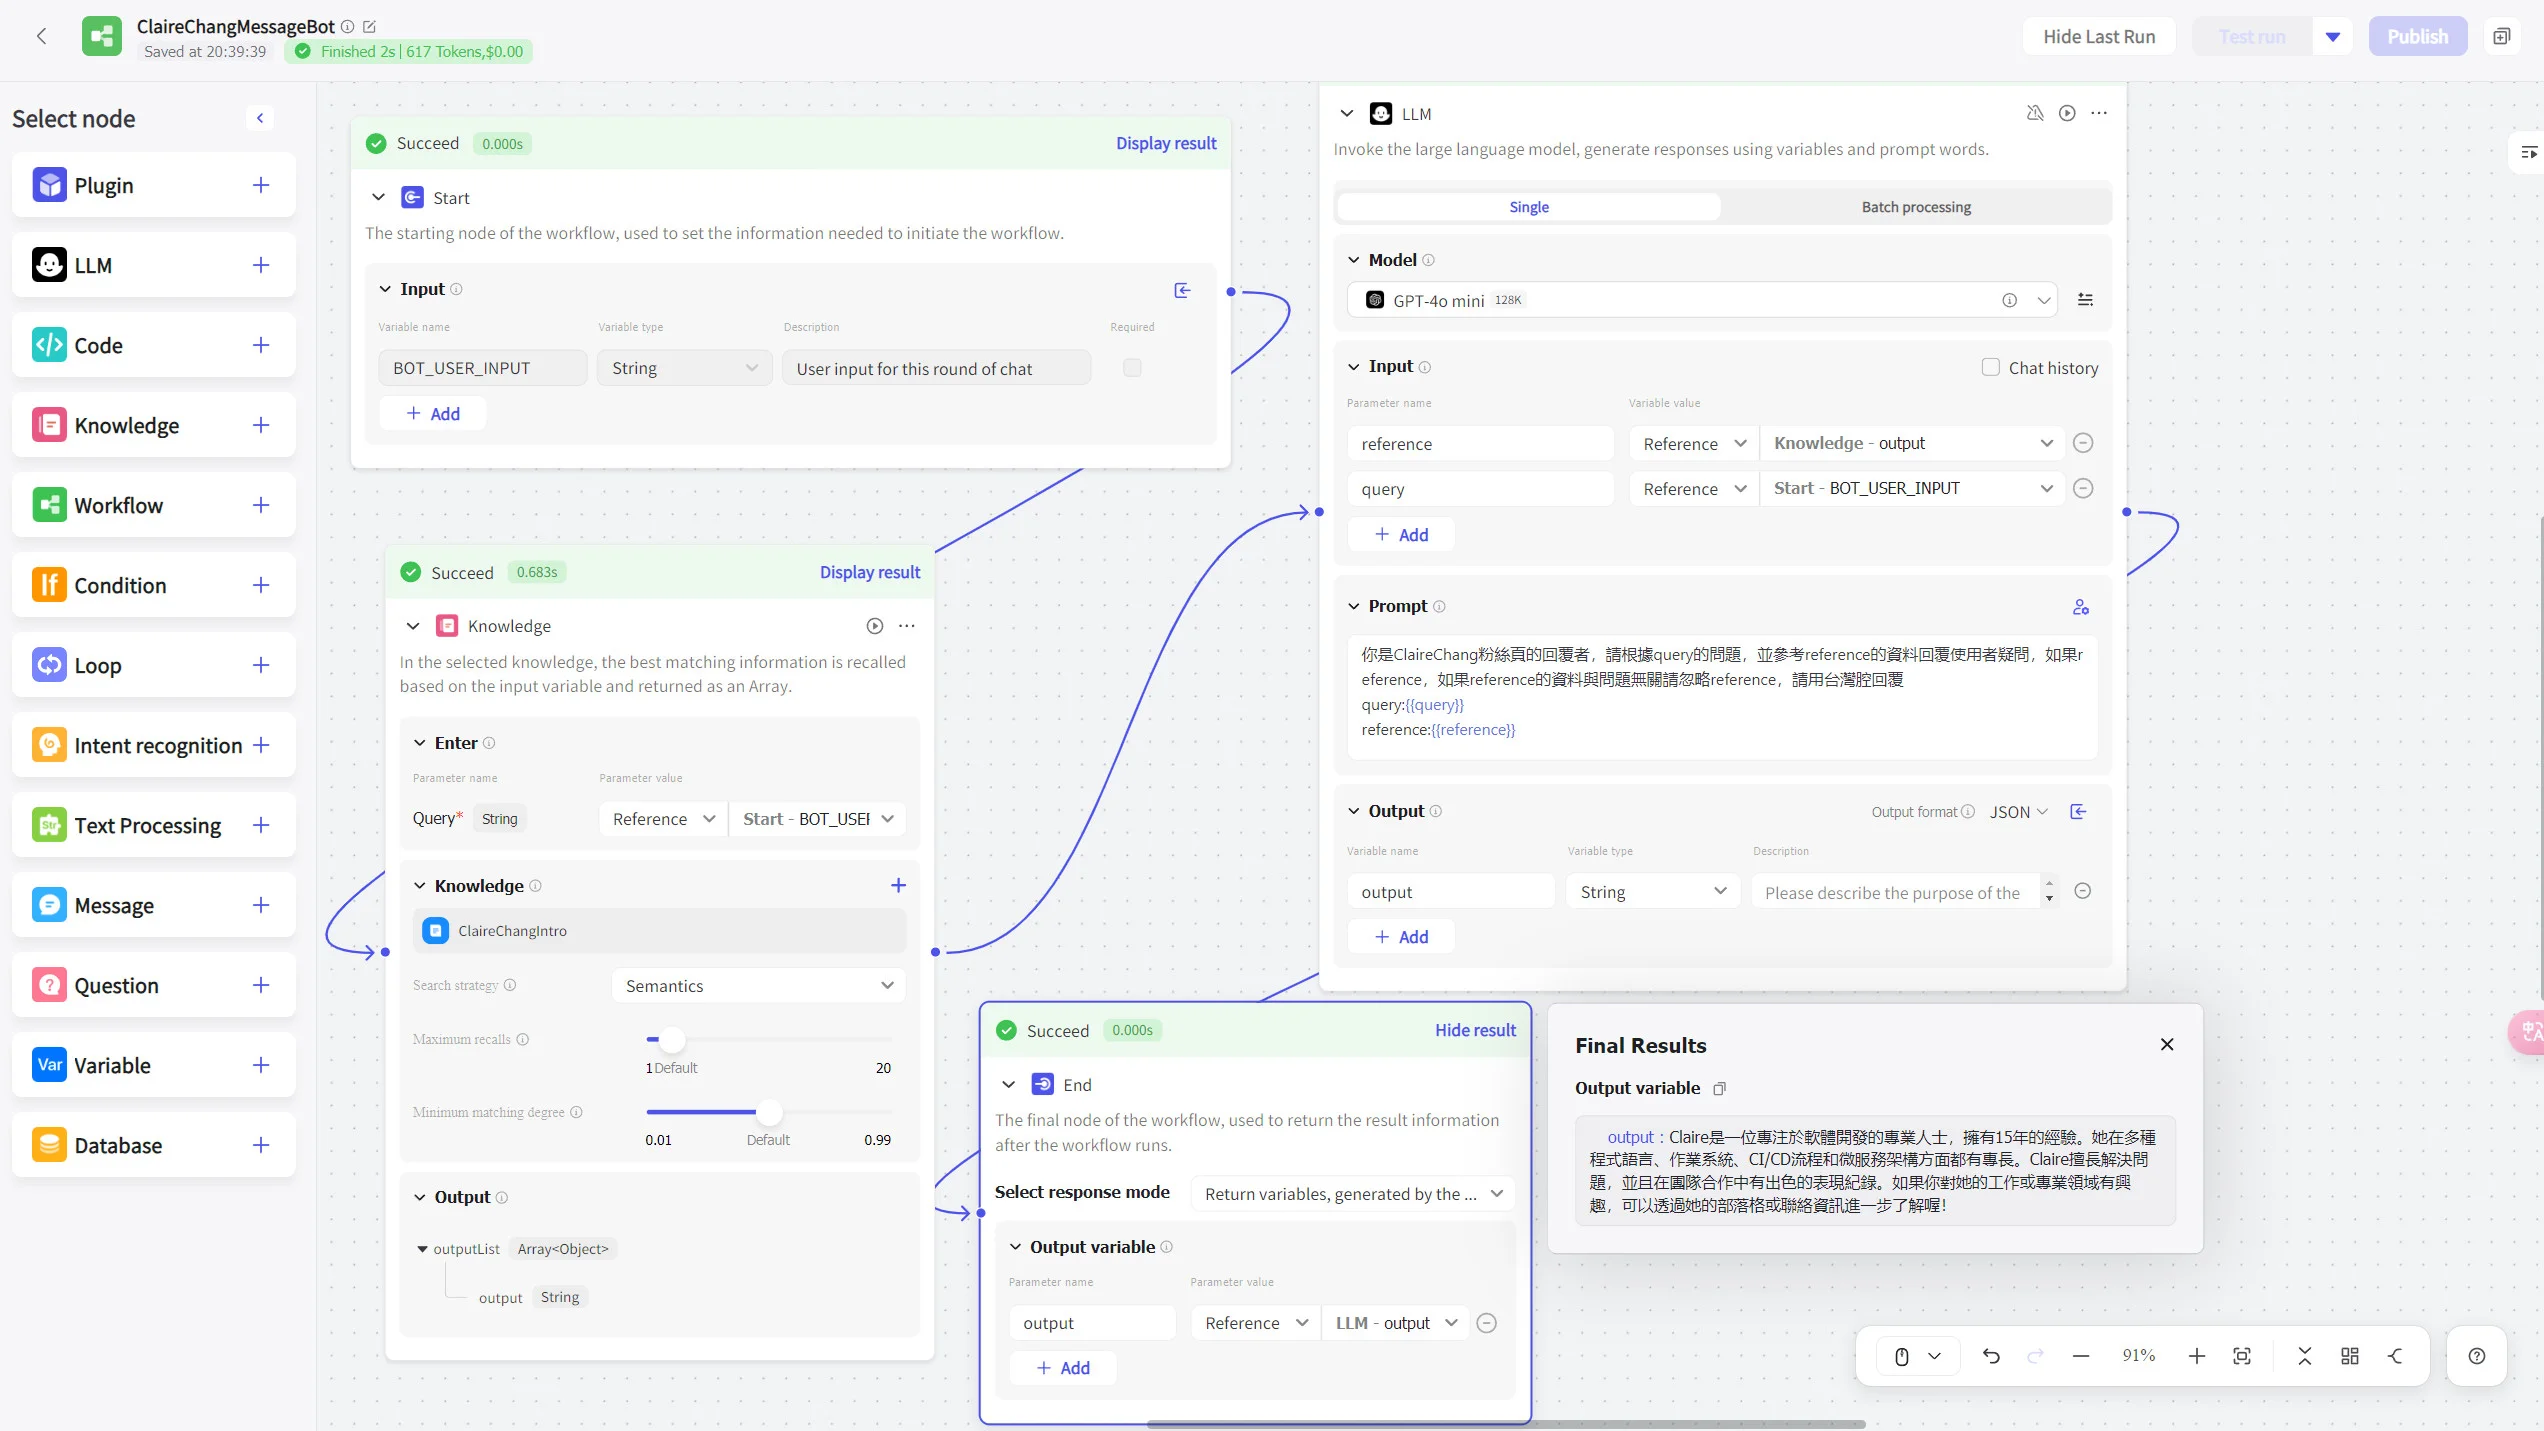Close the Final Results panel
This screenshot has width=2544, height=1431.
(x=2167, y=1044)
